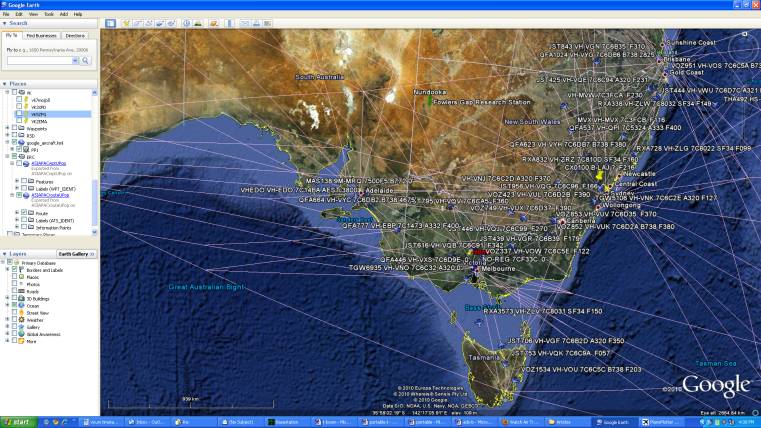
Task: Click View in Google Maps toolbar icon
Action: (x=267, y=23)
